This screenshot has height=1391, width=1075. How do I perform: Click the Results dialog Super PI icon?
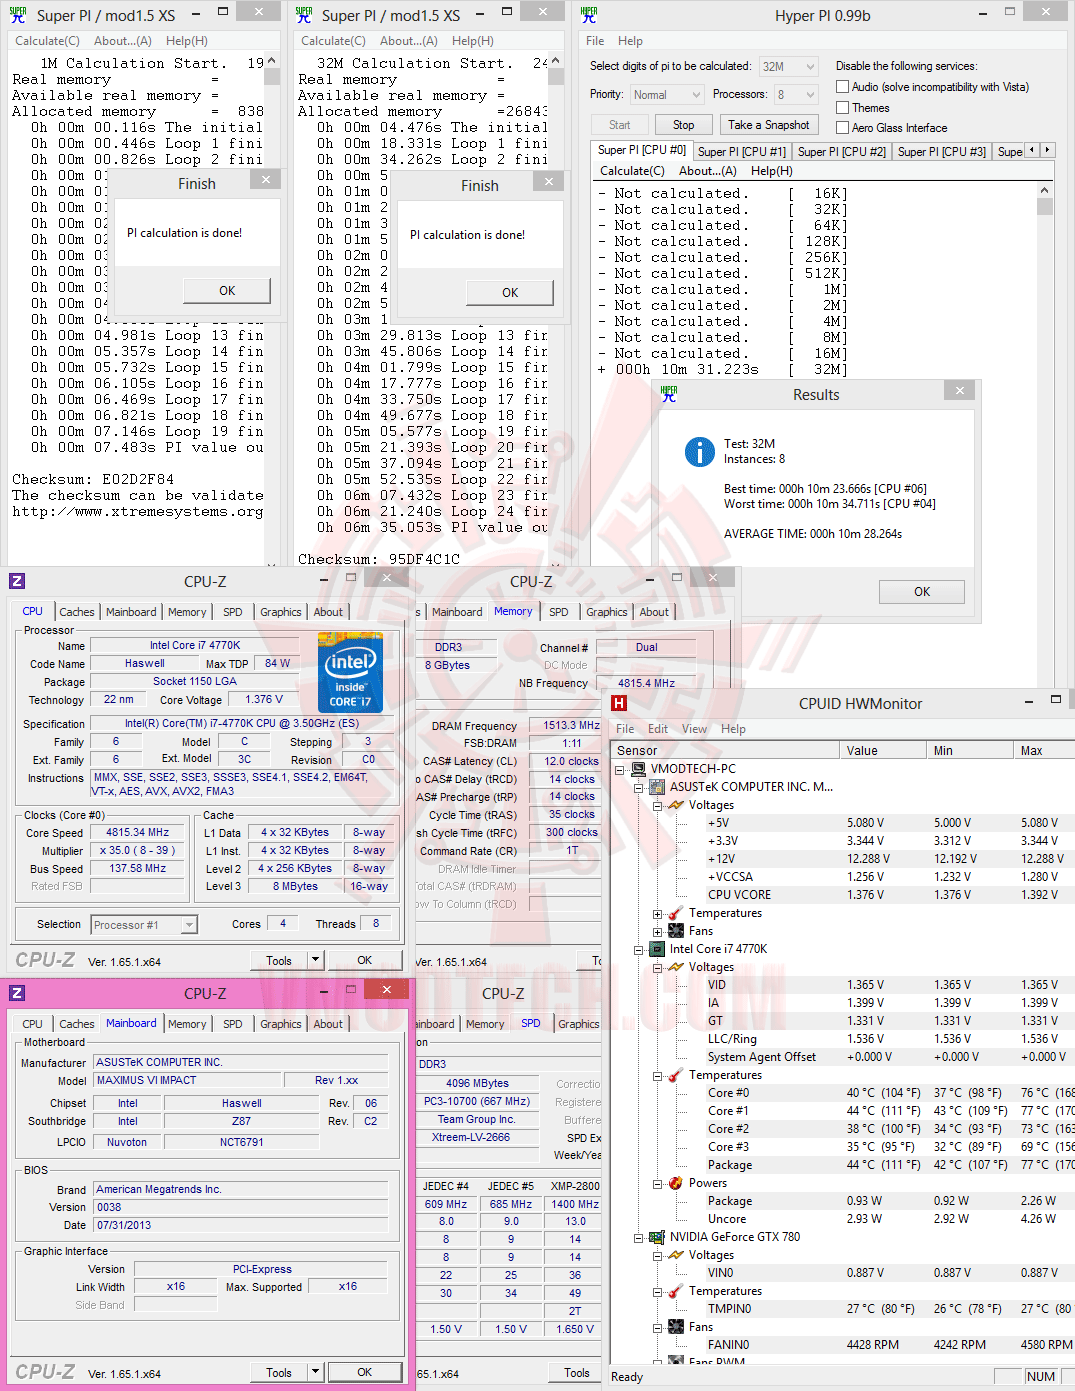point(669,394)
